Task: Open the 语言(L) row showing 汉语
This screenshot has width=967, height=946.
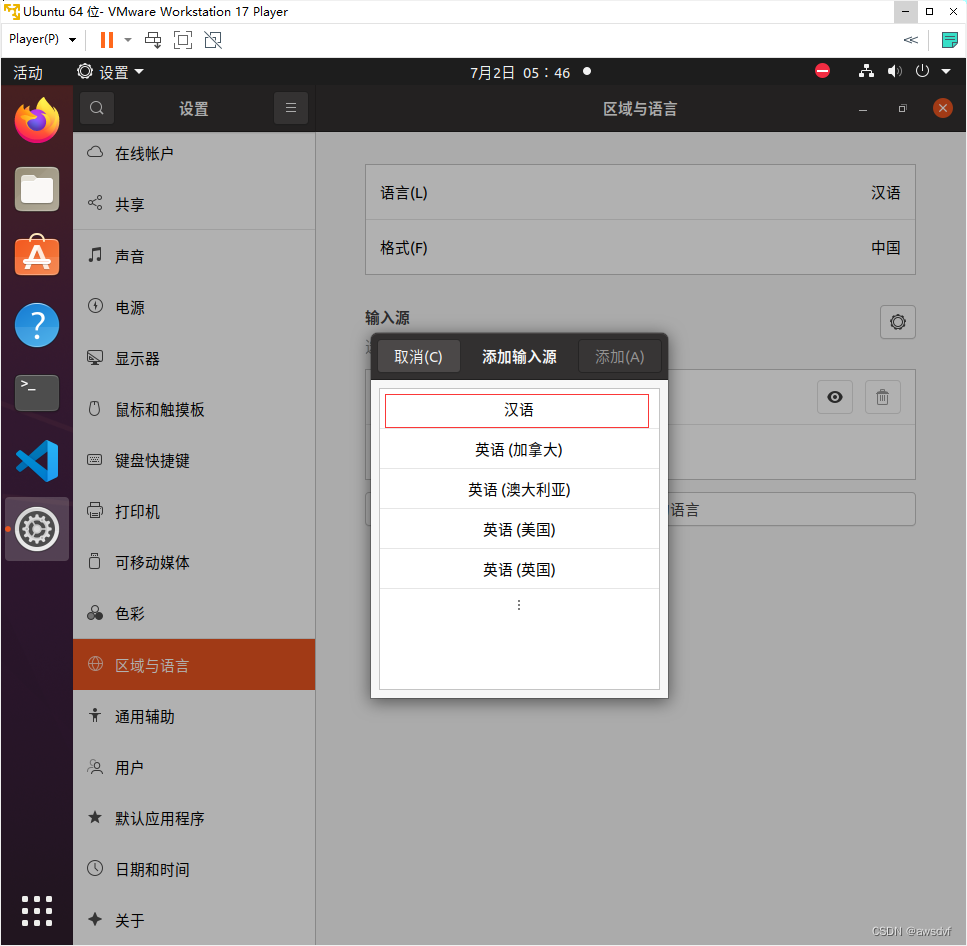Action: coord(640,193)
